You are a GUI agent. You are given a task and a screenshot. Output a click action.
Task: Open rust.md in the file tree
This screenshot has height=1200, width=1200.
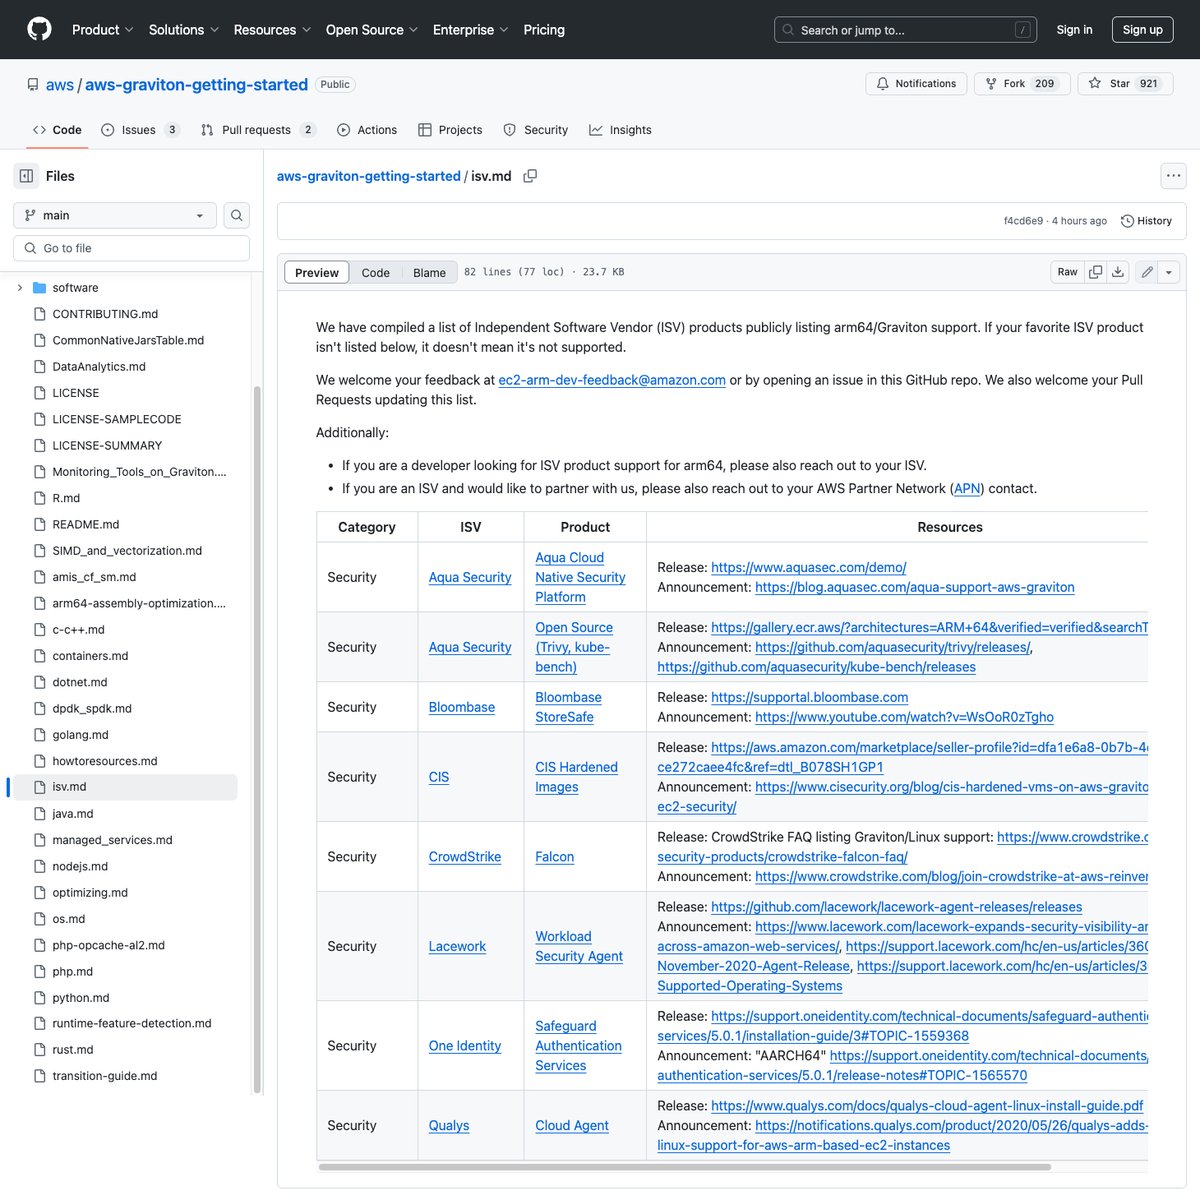click(73, 1050)
